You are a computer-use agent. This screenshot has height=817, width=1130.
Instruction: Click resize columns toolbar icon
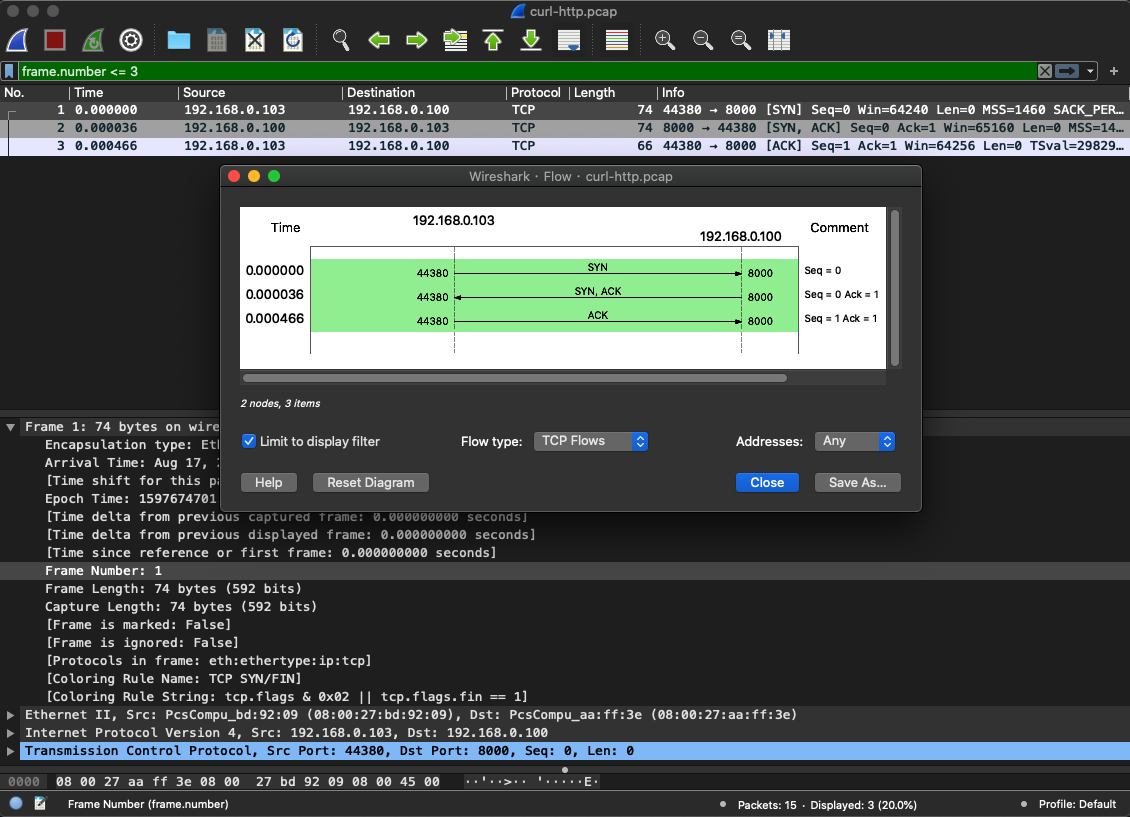pyautogui.click(x=779, y=40)
